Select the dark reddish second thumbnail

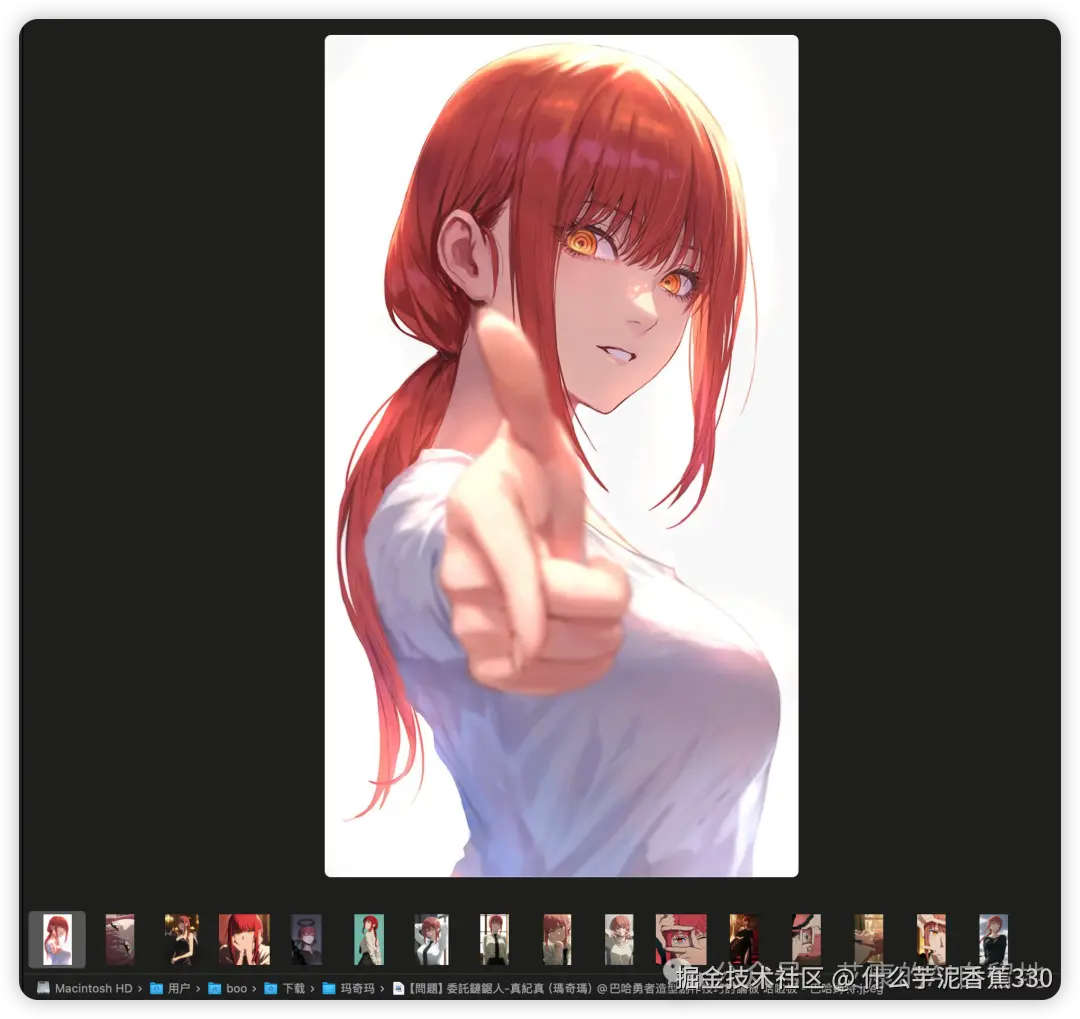point(120,939)
